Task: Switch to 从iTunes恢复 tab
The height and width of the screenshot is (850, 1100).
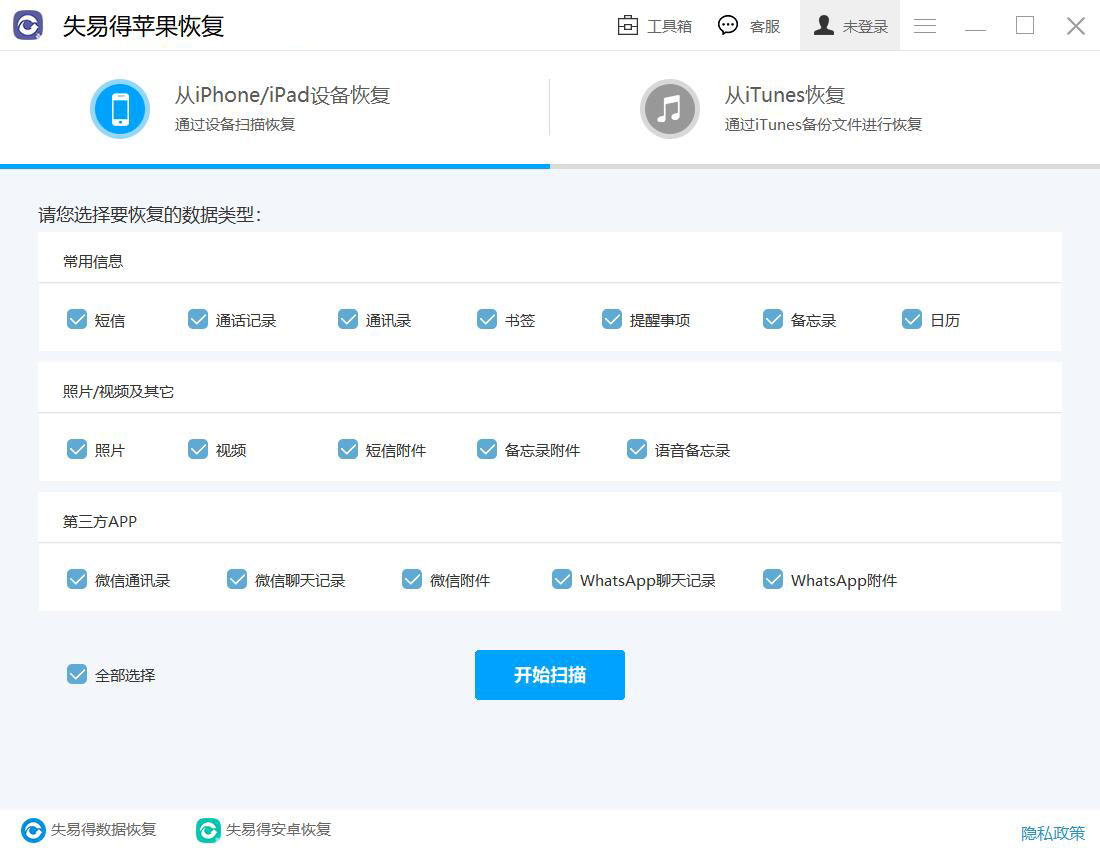Action: click(x=824, y=109)
